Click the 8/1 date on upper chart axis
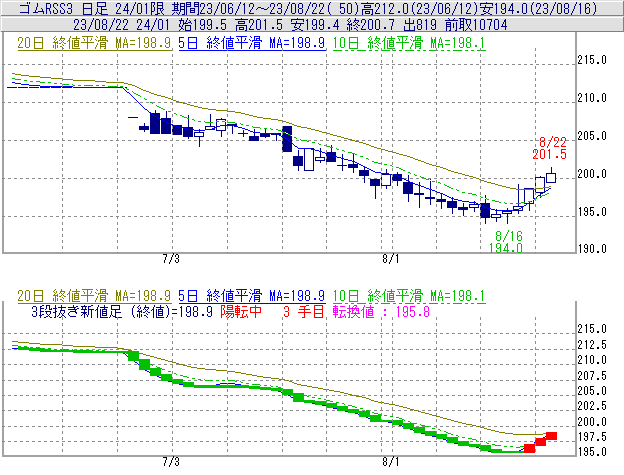624x475 pixels. click(391, 258)
